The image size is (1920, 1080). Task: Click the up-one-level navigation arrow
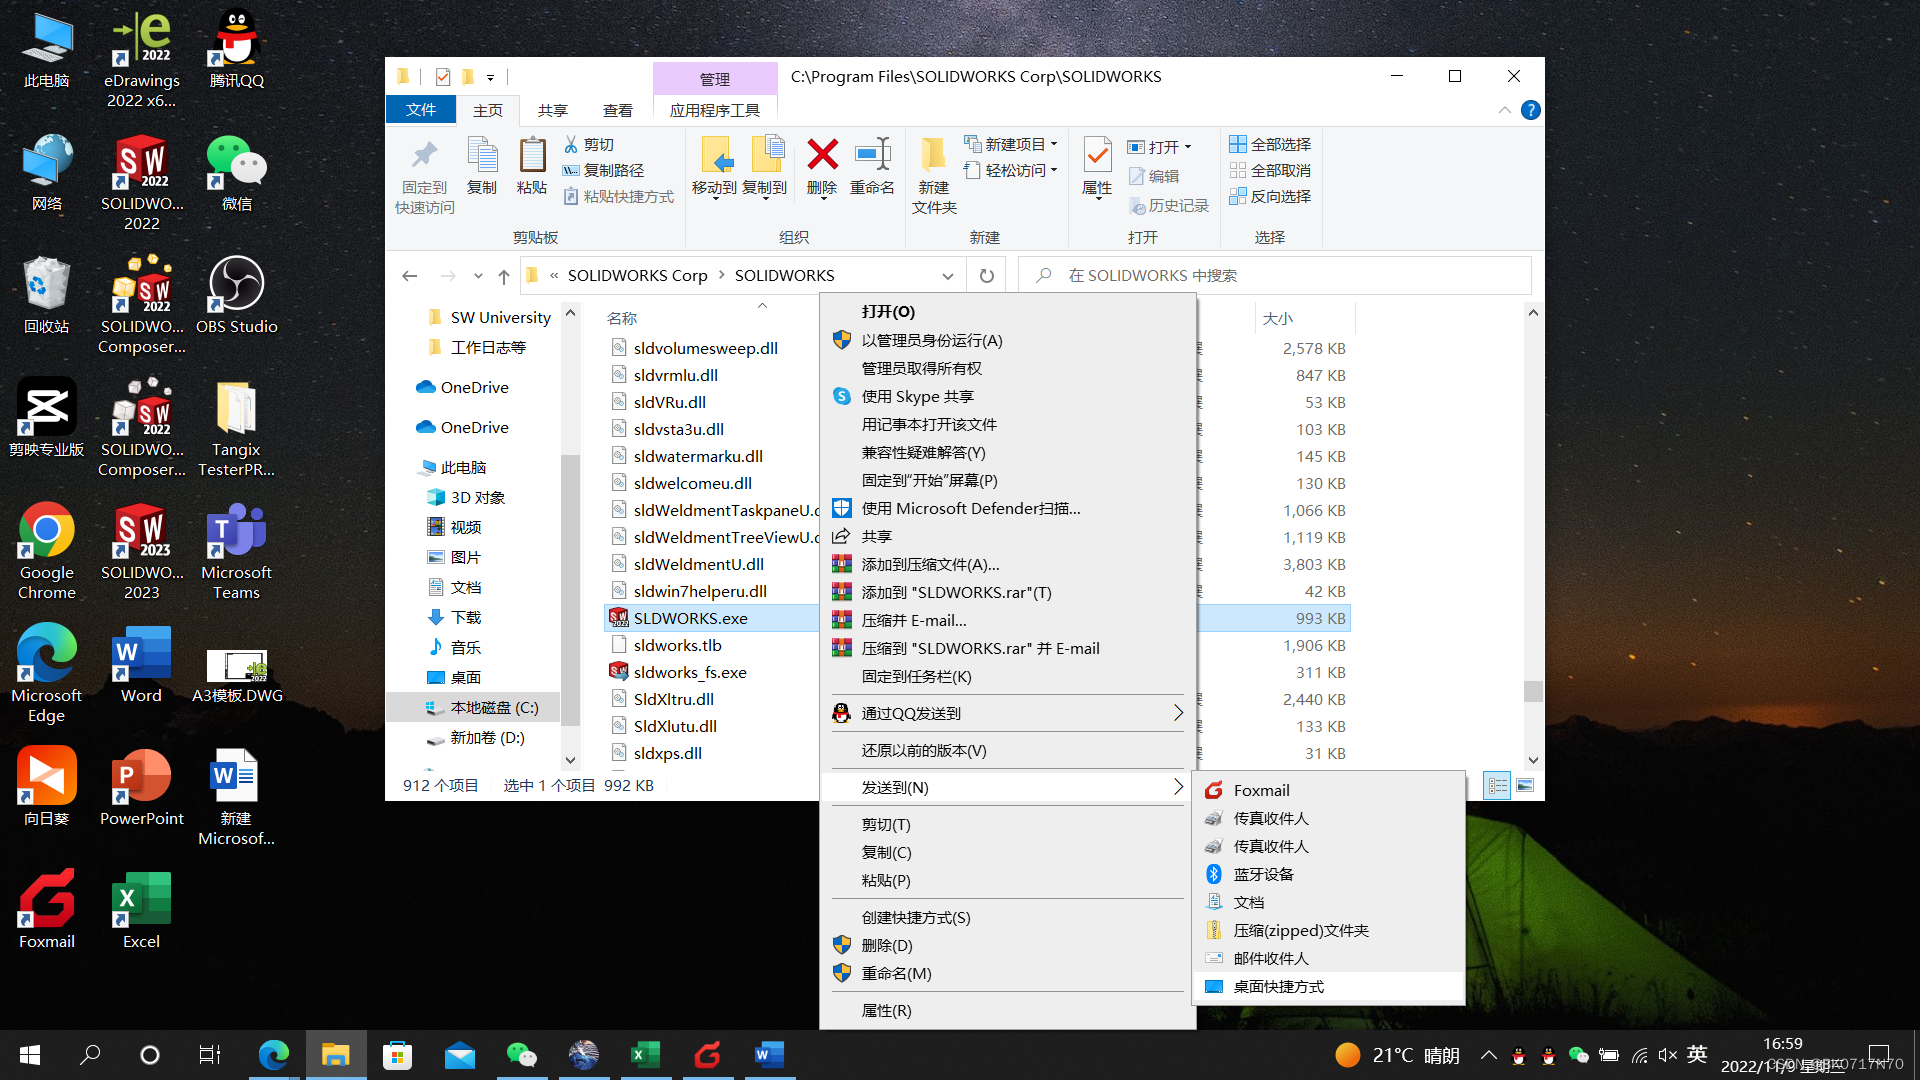pyautogui.click(x=503, y=276)
